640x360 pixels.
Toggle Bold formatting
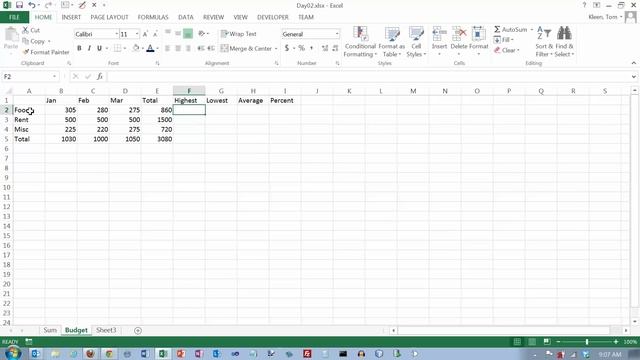pos(79,48)
